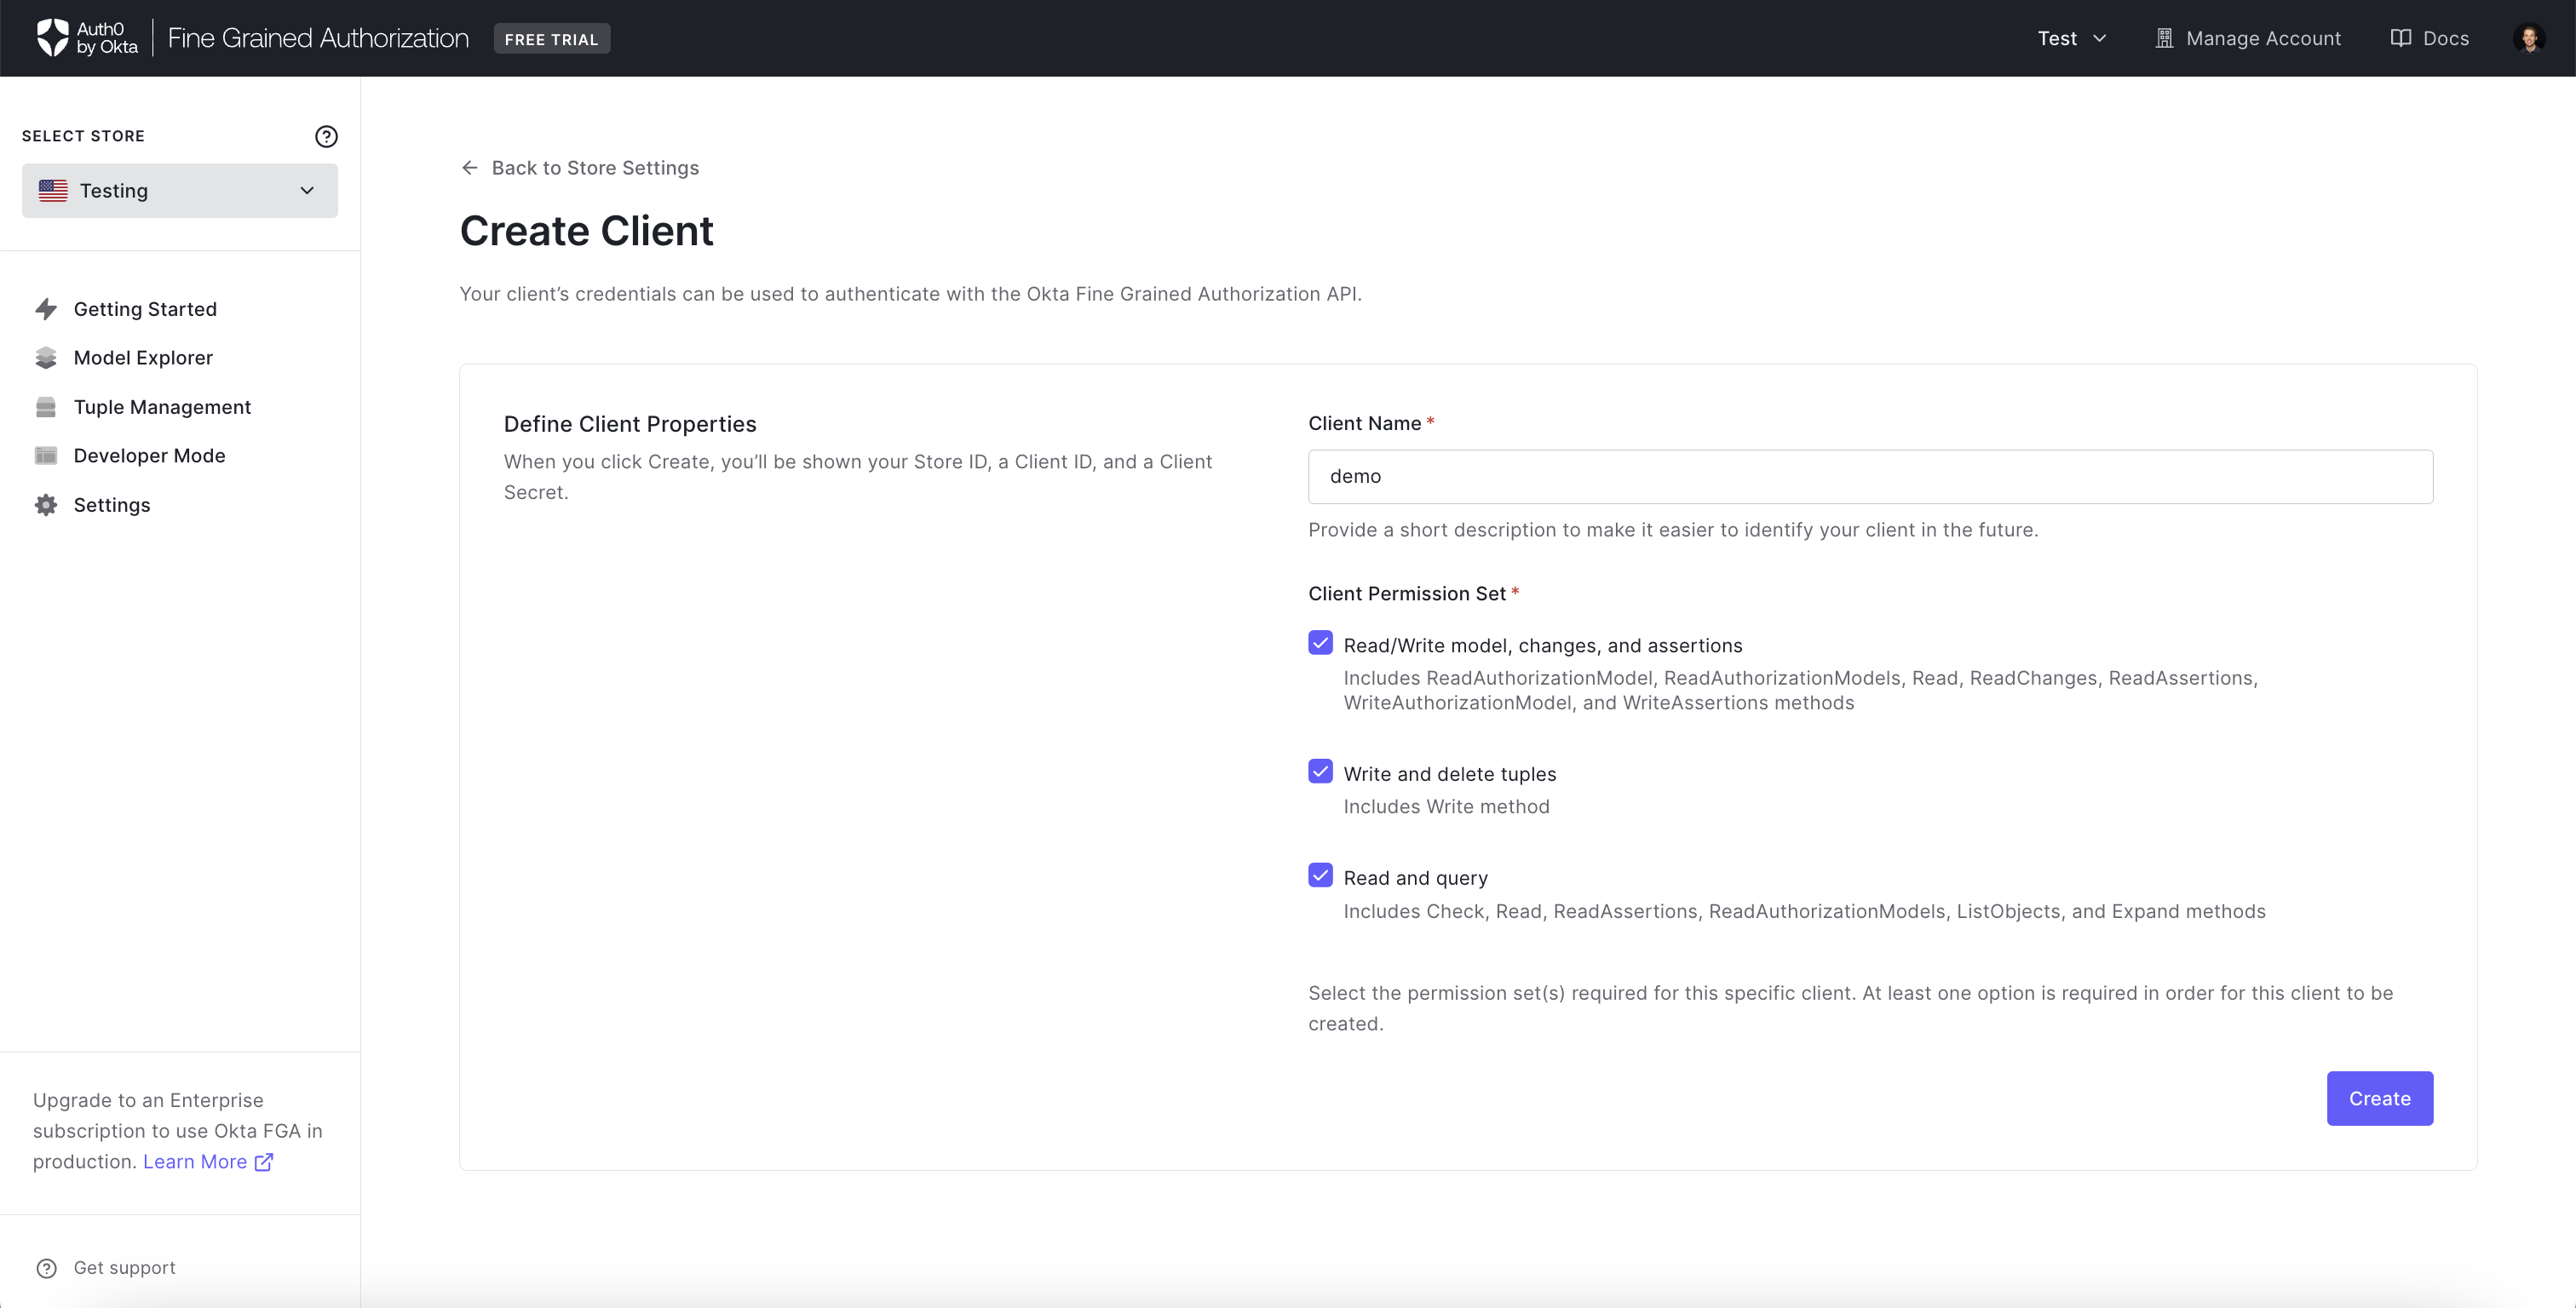Focus the Client Name input field

coord(1870,476)
